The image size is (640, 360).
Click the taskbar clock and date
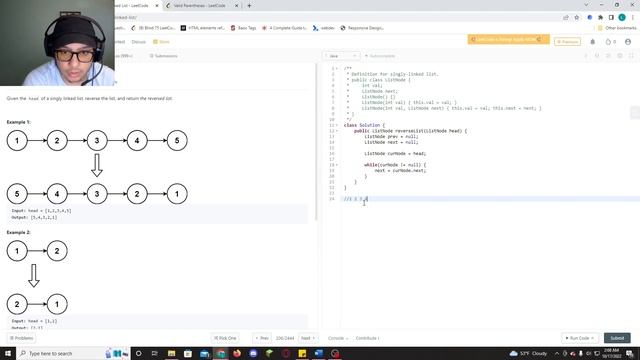tap(611, 353)
